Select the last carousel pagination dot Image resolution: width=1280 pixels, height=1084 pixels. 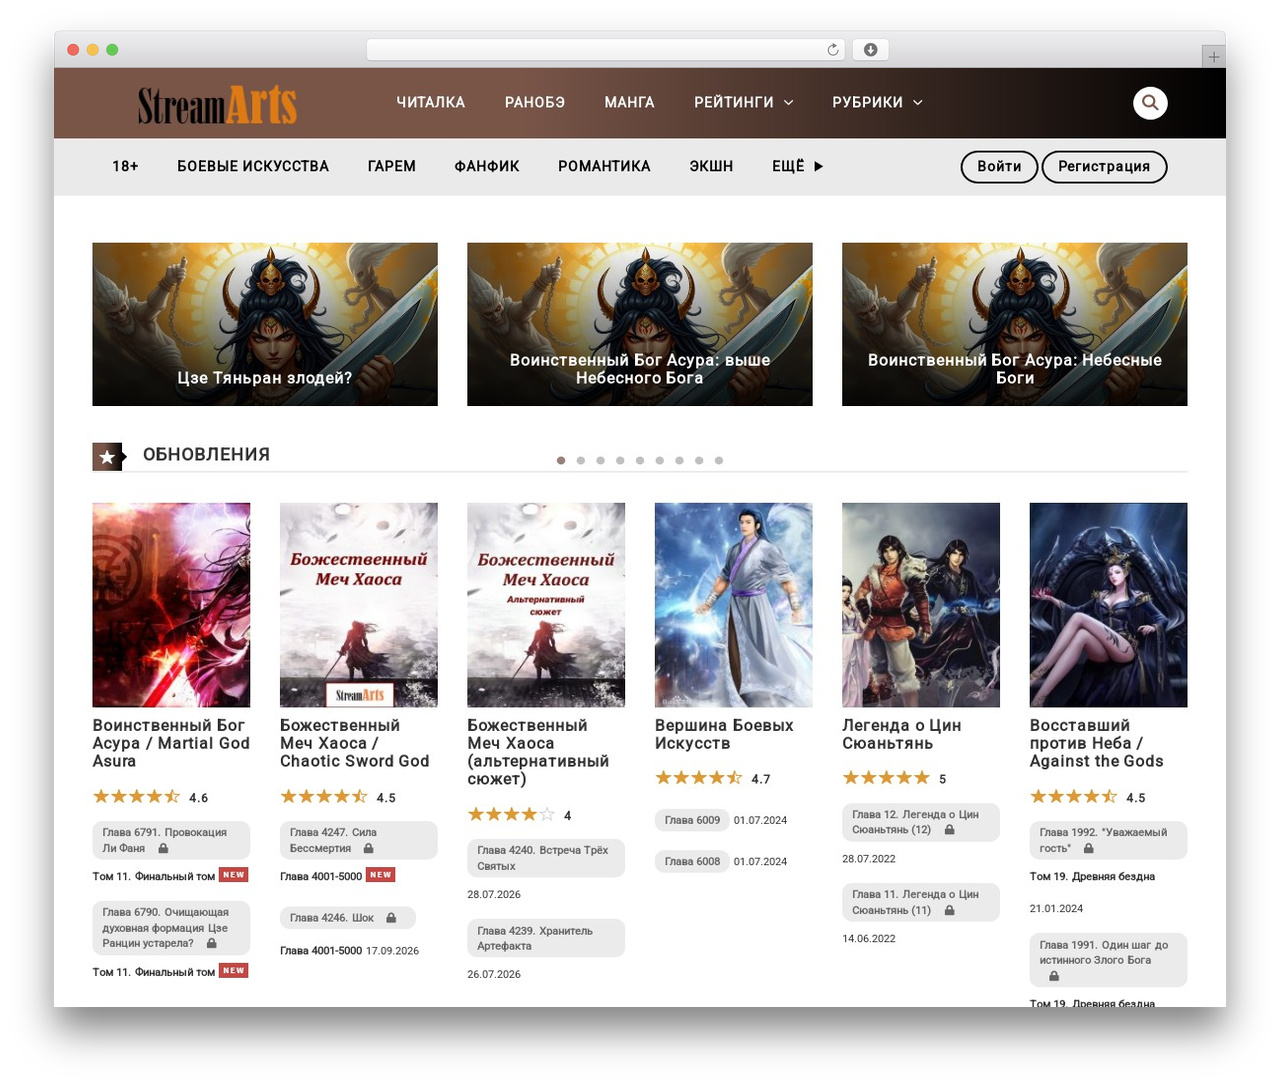click(x=719, y=461)
